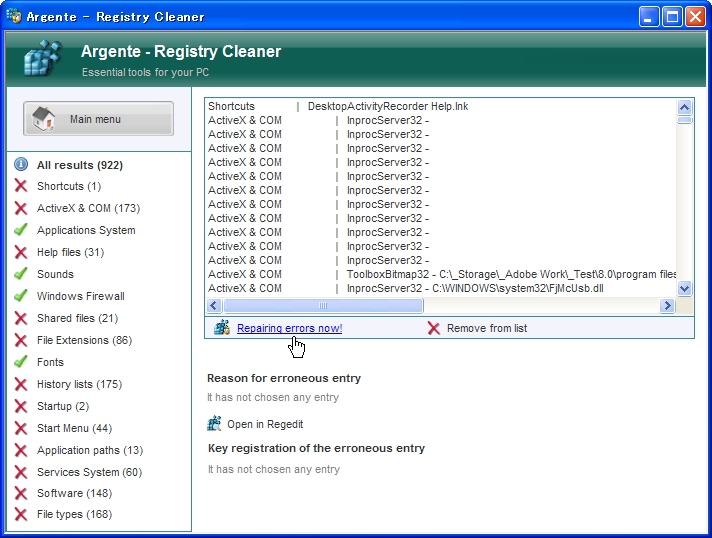Click the red X icon beside File types
Screen dimensions: 712x538
pos(21,514)
